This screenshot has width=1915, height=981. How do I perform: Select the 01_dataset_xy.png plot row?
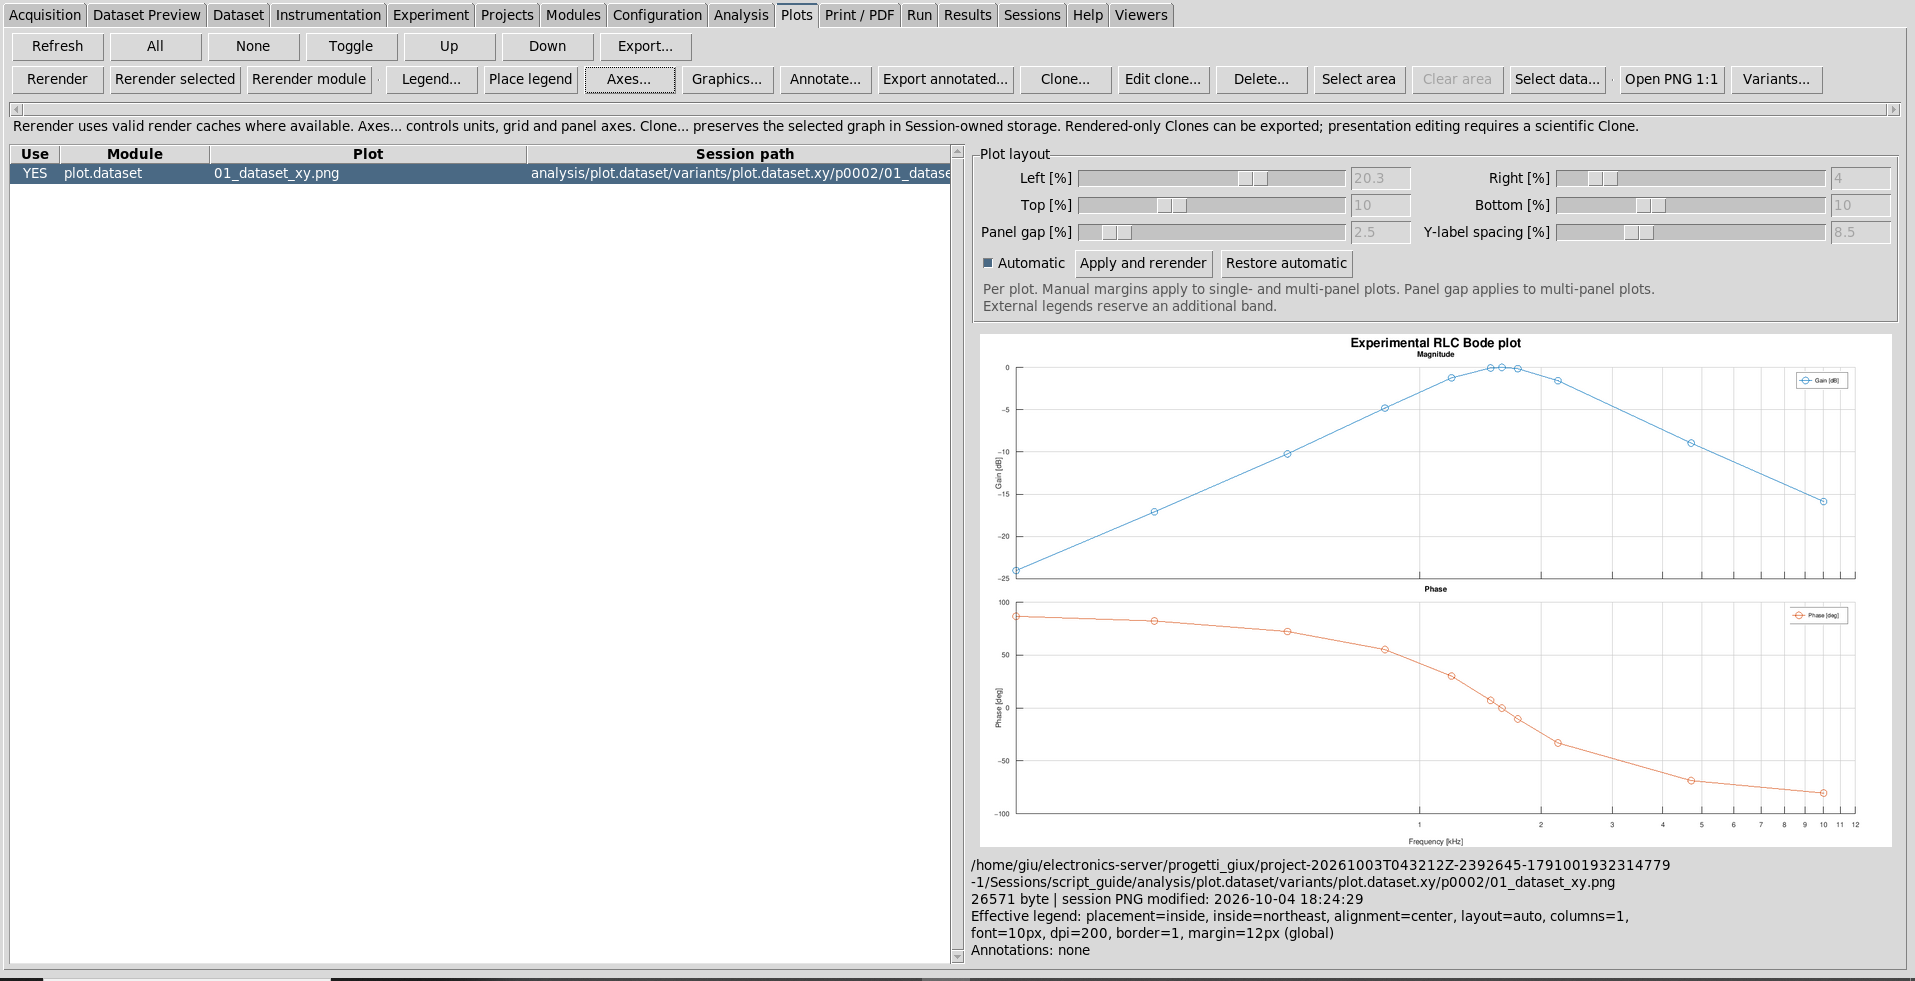click(480, 174)
